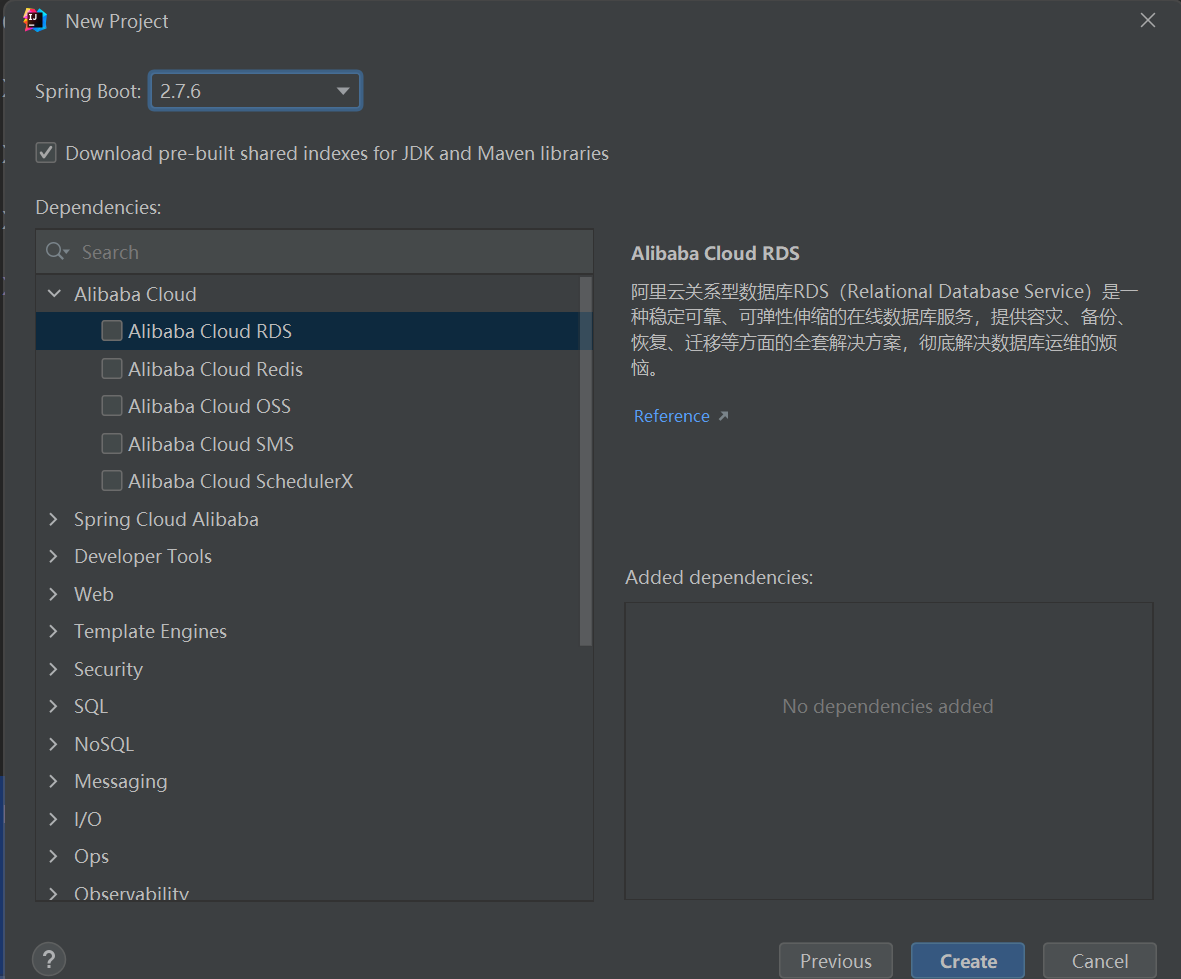Click the Reference external link arrow icon

[x=723, y=416]
